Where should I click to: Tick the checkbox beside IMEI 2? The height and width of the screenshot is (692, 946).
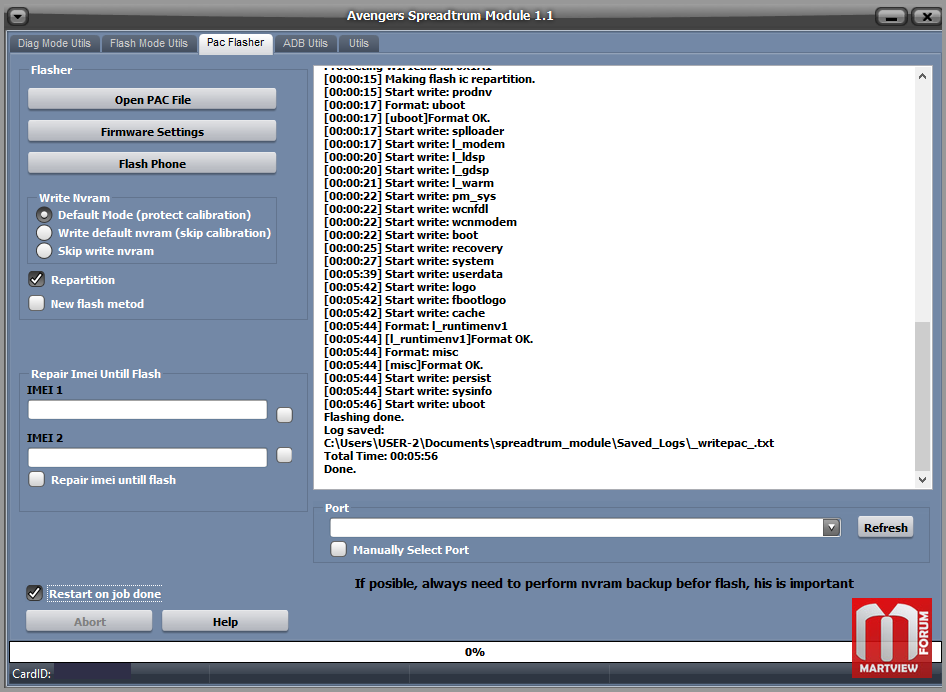pos(285,455)
